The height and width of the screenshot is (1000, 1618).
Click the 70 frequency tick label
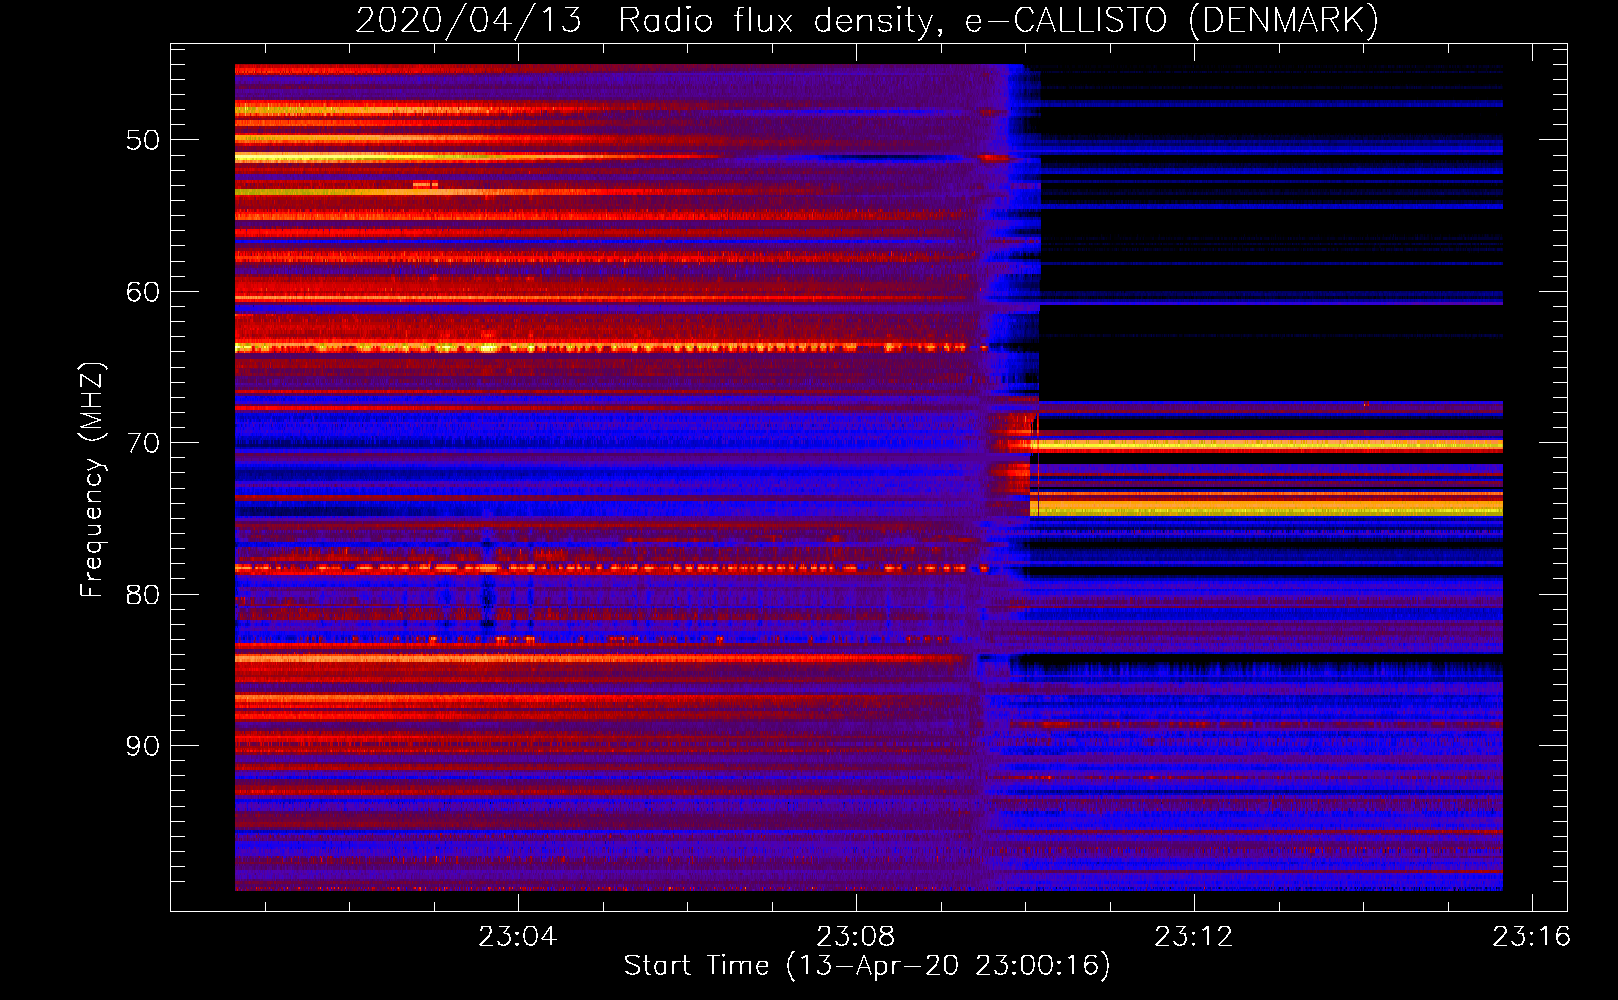click(x=143, y=443)
